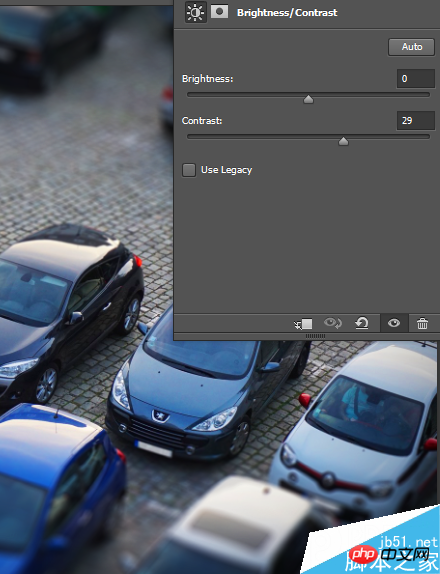Click the Contrast slider handle
This screenshot has height=574, width=440.
click(343, 141)
